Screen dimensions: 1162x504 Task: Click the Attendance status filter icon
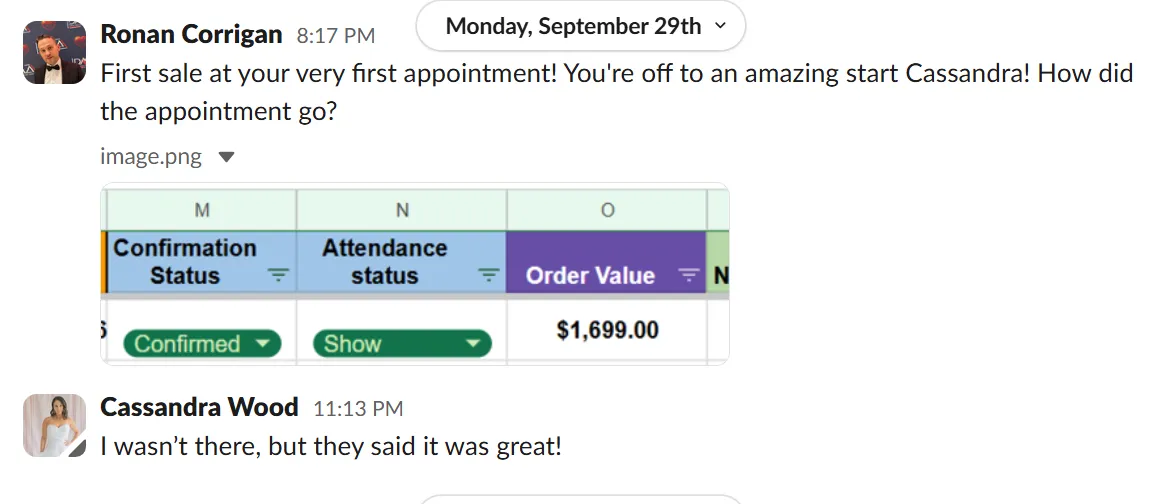pyautogui.click(x=488, y=275)
